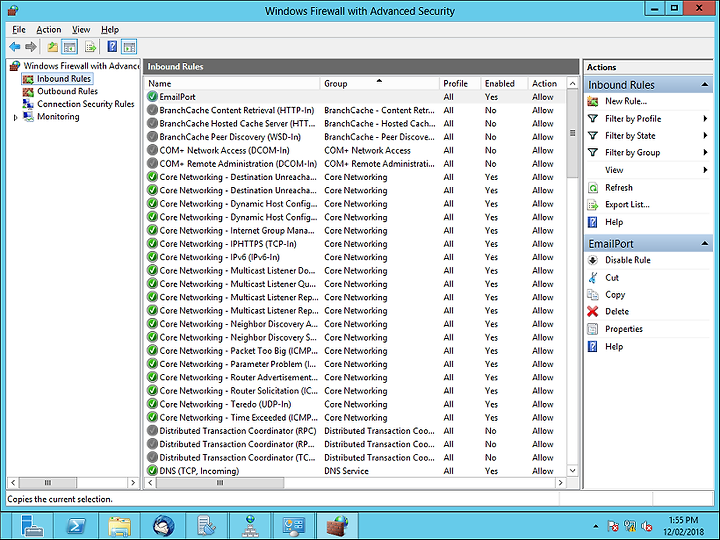This screenshot has height=540, width=720.
Task: Click the Export List... action label
Action: click(x=627, y=205)
